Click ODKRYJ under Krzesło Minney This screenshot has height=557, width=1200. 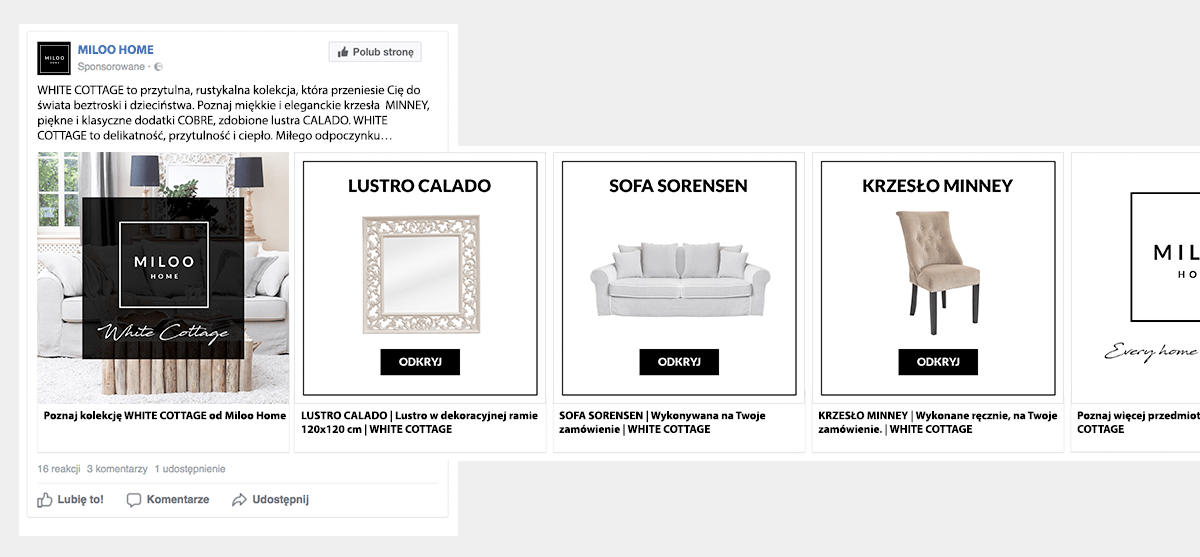coord(938,362)
